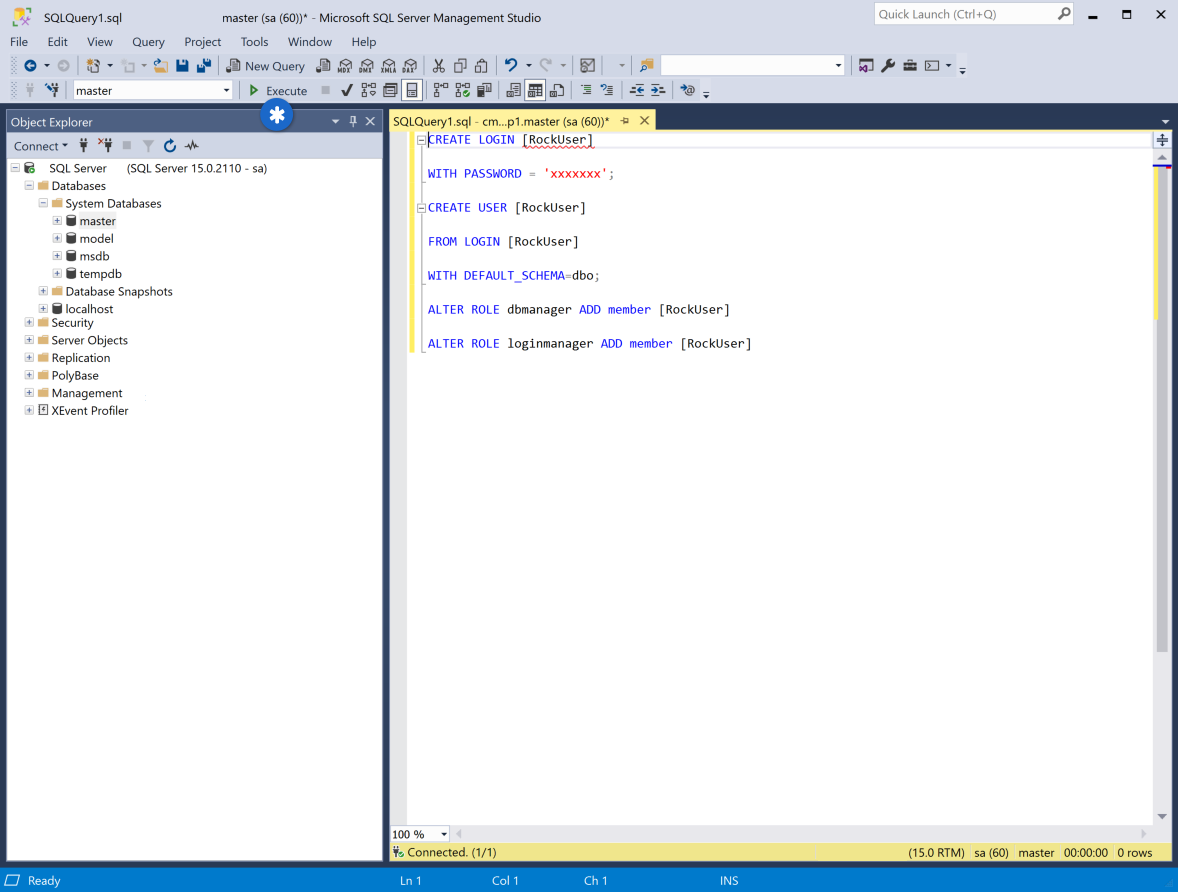Select Server Objects in Object Explorer
1178x892 pixels.
click(89, 340)
